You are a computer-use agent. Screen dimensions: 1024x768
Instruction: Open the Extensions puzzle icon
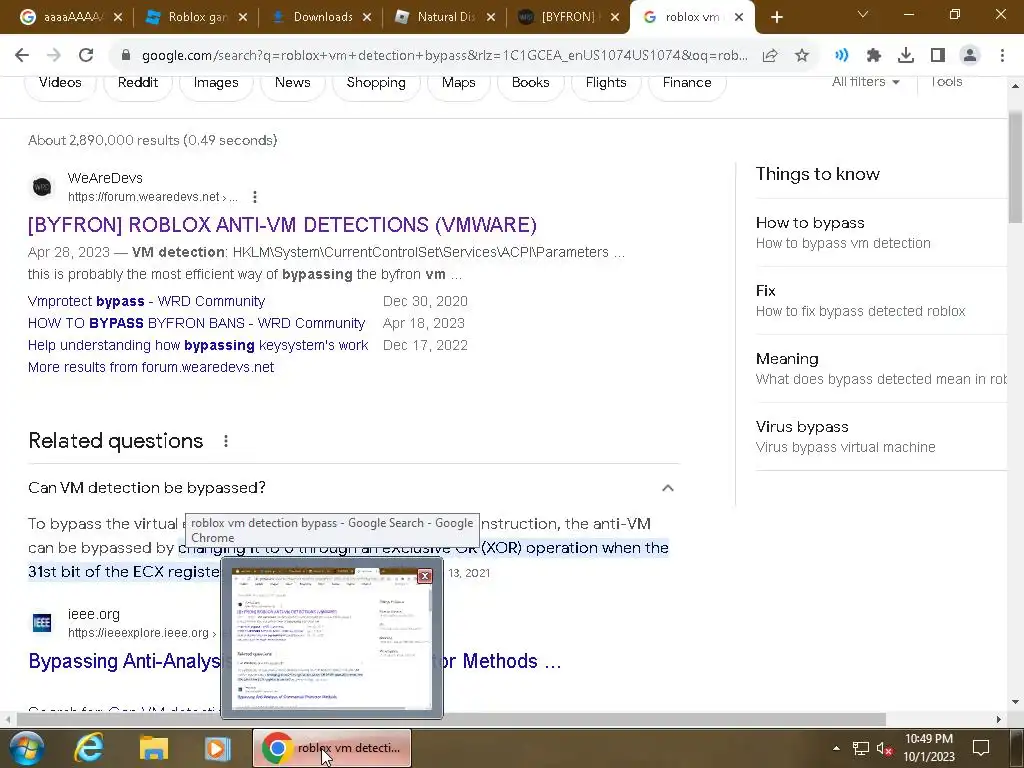874,56
